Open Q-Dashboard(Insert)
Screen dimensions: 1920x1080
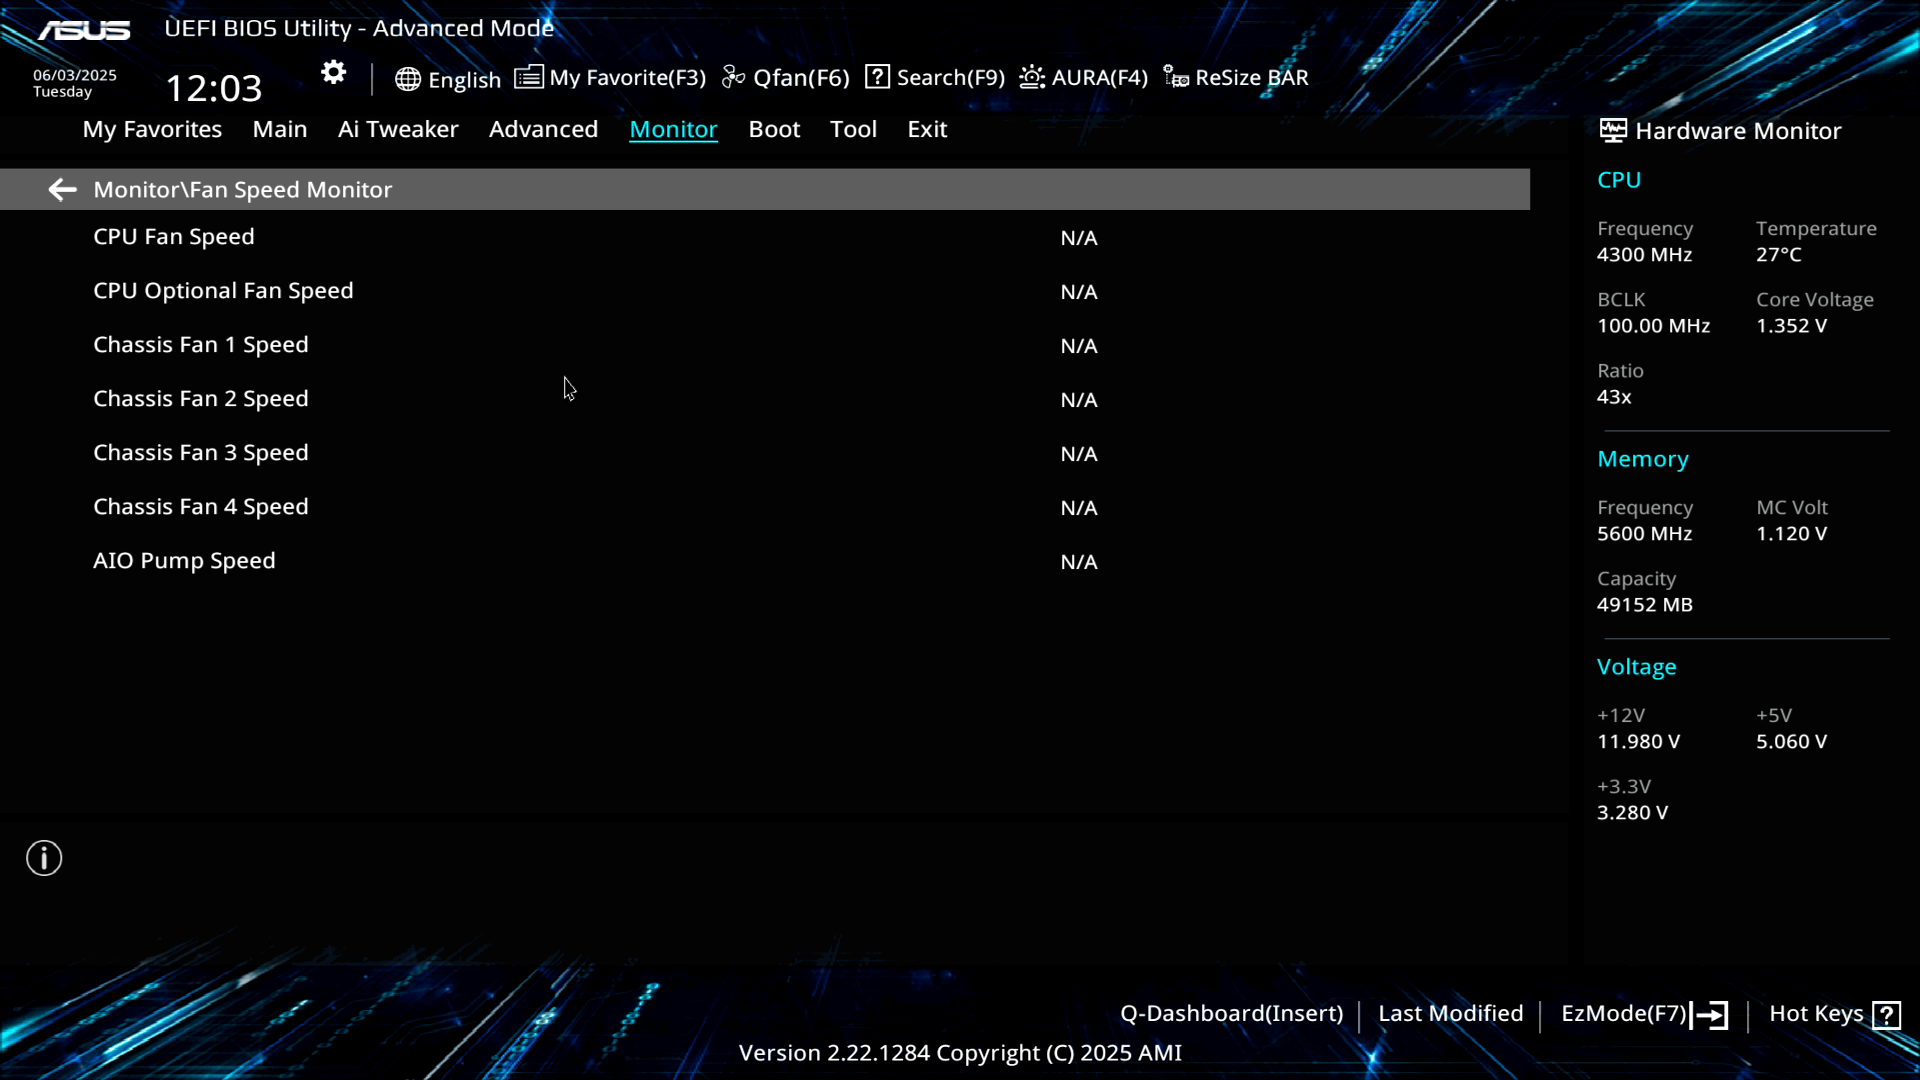1231,1014
